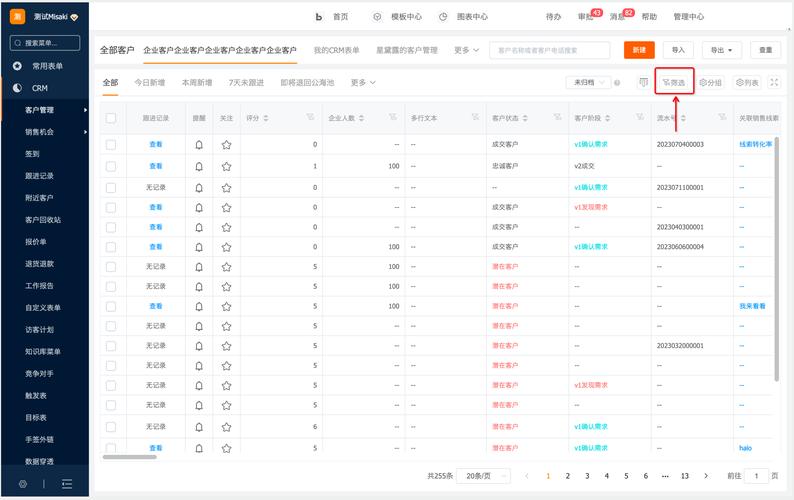Click bell icon in row 2023060600004
794x500 pixels.
[199, 247]
